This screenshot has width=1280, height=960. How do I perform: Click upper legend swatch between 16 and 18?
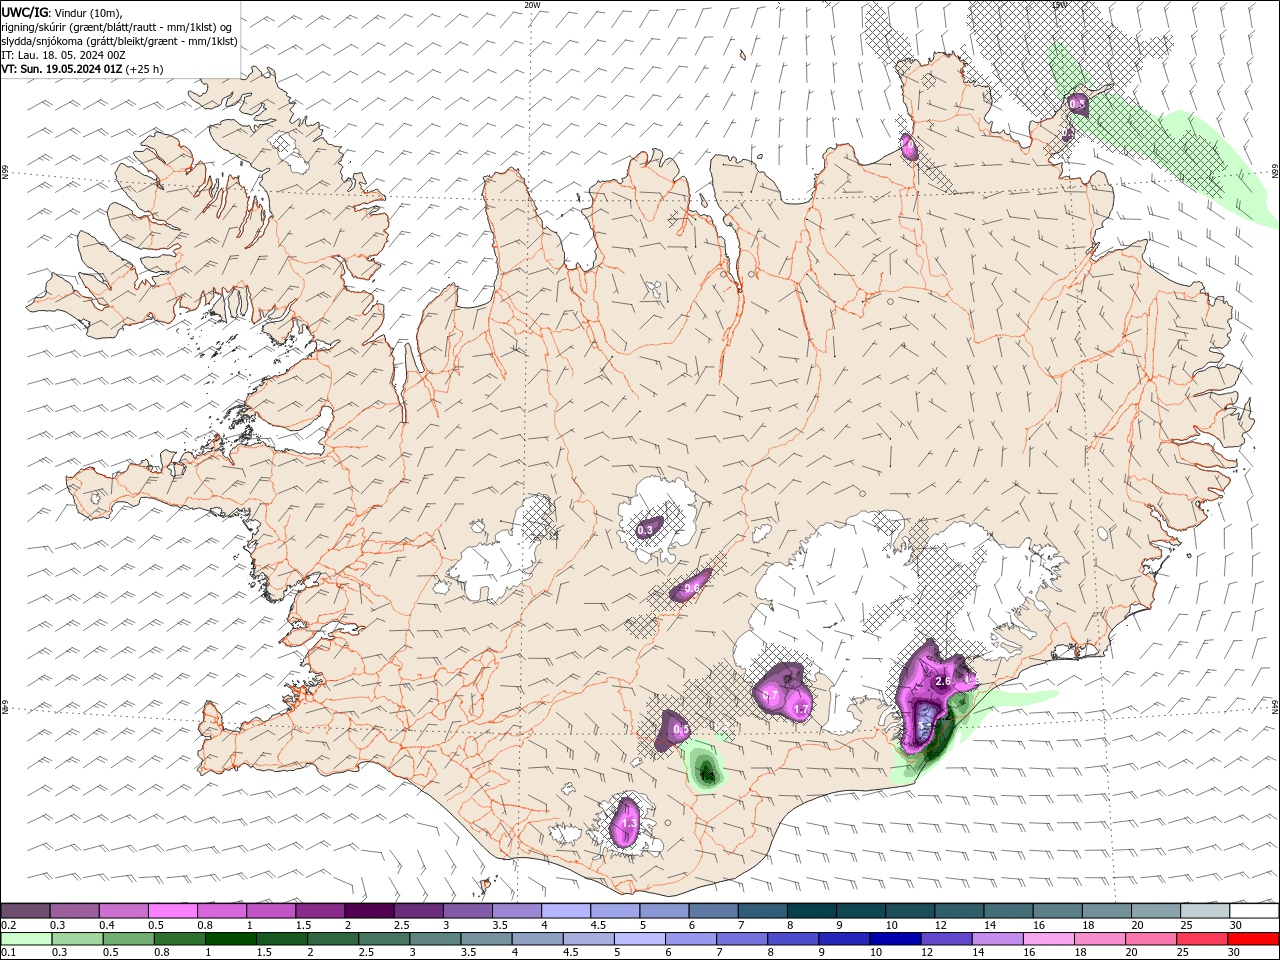pyautogui.click(x=1055, y=911)
